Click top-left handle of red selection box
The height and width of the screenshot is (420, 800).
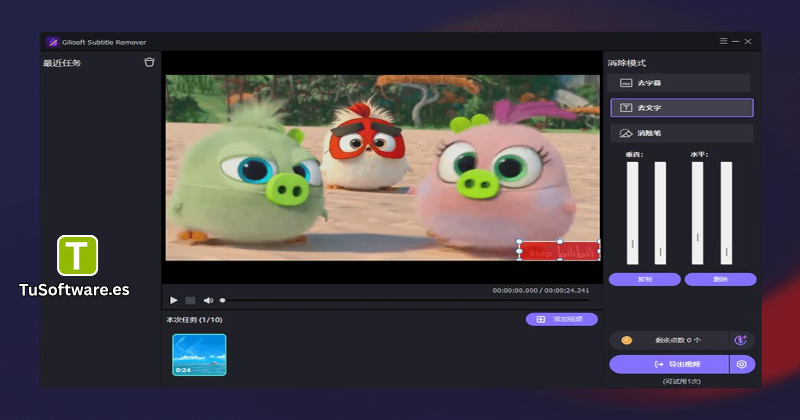pyautogui.click(x=519, y=241)
